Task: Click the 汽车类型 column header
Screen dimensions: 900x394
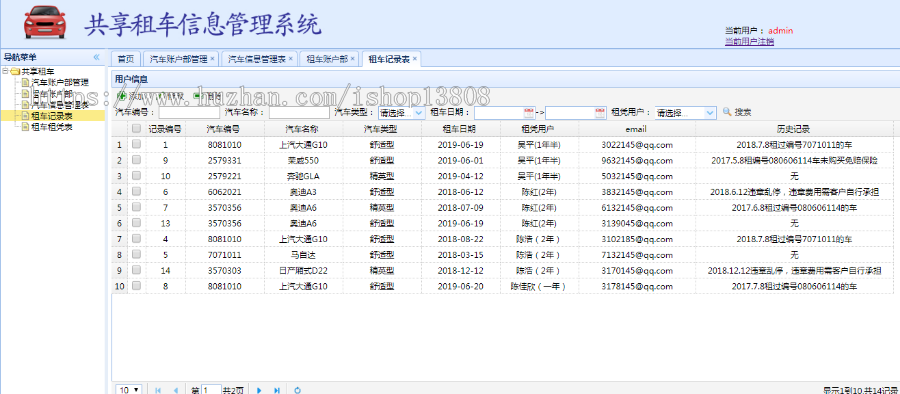Action: click(x=382, y=129)
